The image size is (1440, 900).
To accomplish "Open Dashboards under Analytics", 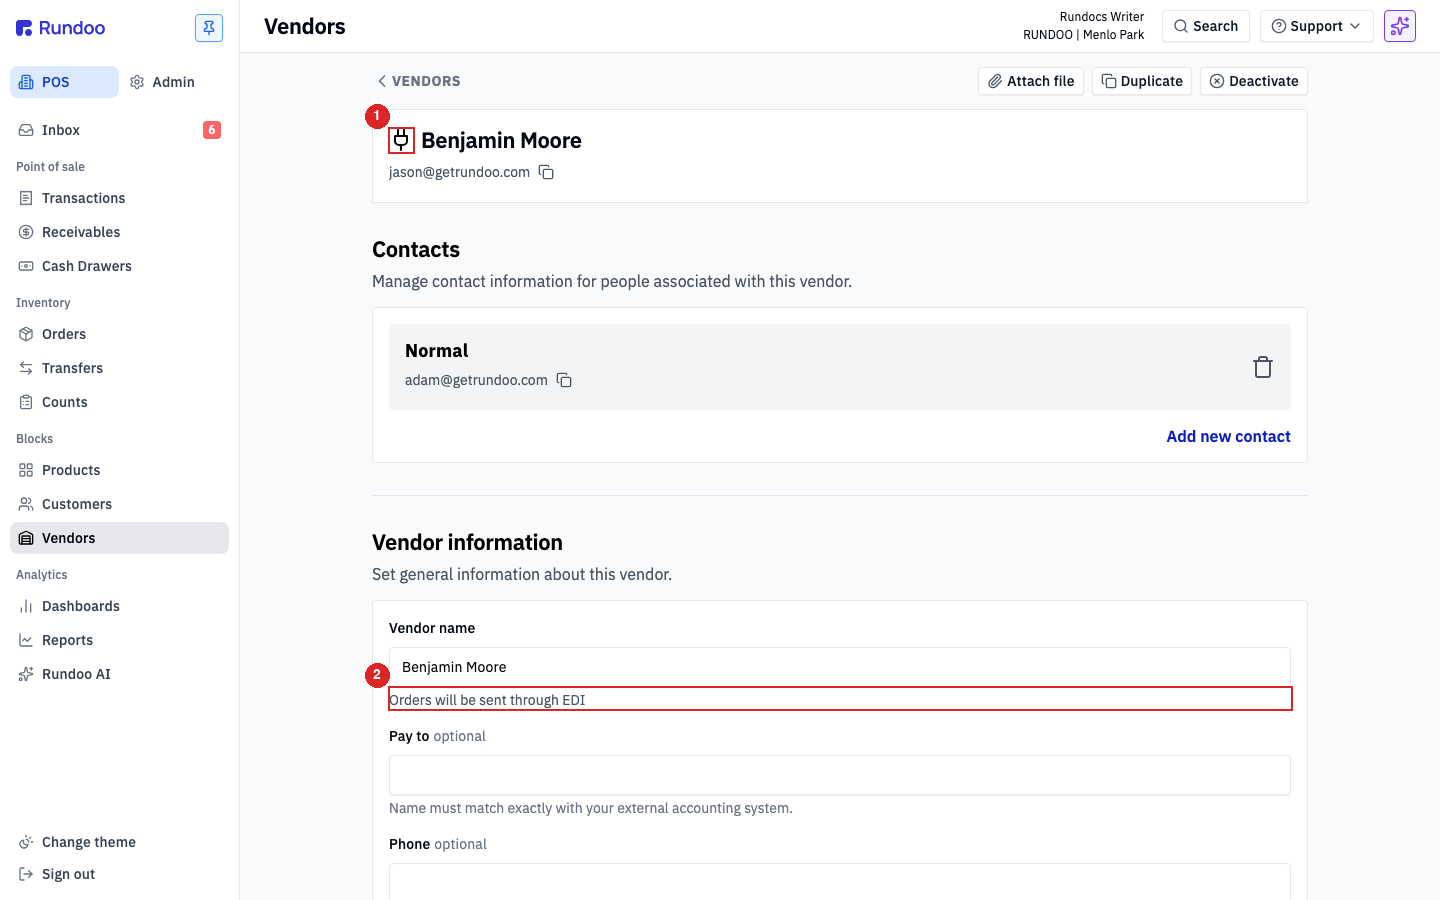I will coord(119,606).
